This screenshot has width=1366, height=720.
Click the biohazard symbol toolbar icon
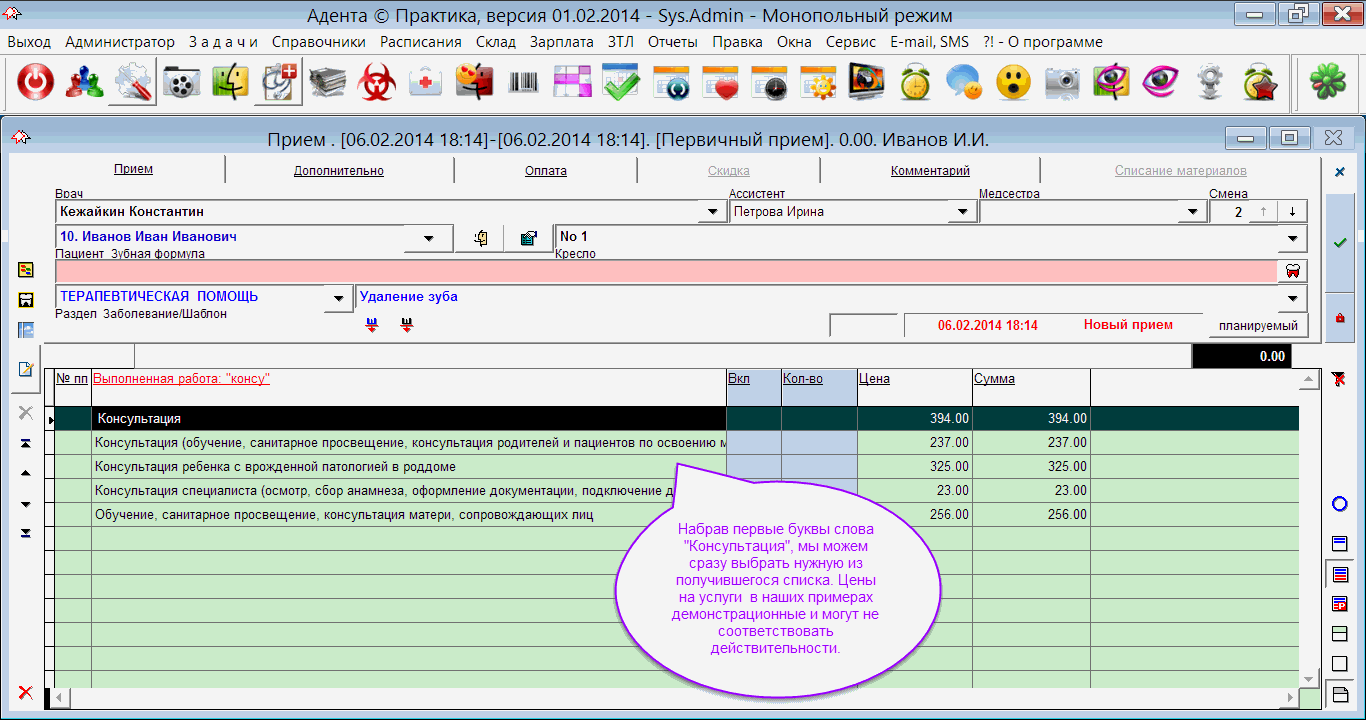click(377, 84)
